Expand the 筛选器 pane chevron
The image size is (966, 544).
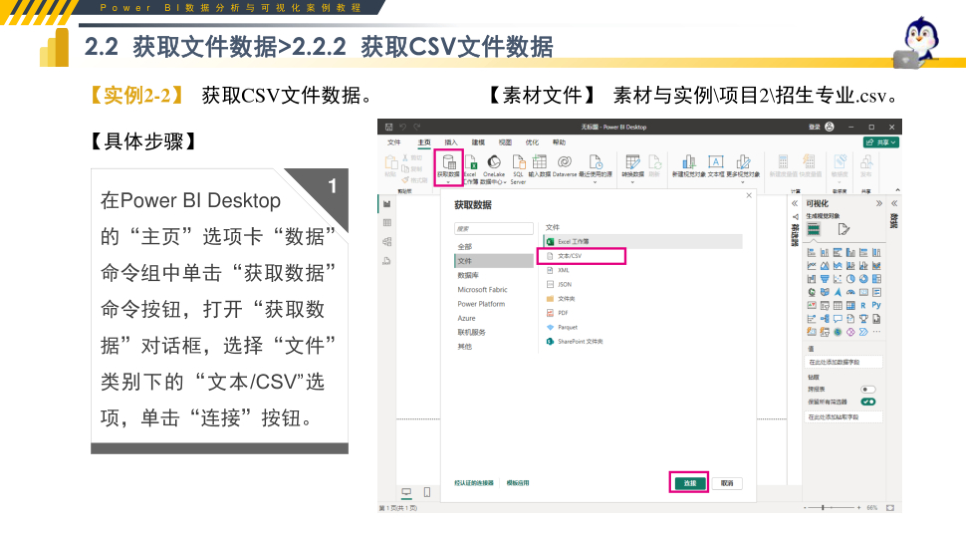(794, 203)
